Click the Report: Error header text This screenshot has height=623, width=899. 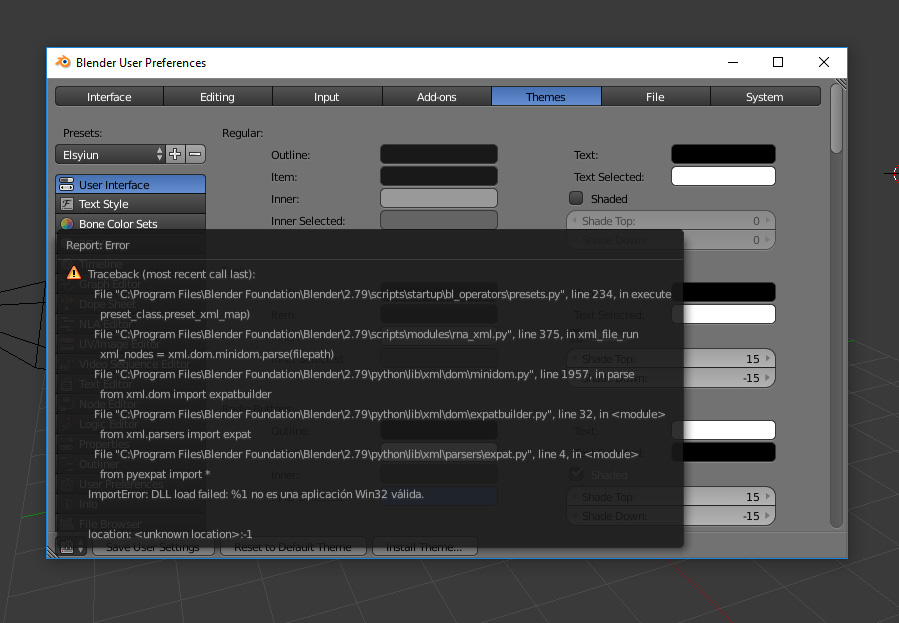click(97, 245)
